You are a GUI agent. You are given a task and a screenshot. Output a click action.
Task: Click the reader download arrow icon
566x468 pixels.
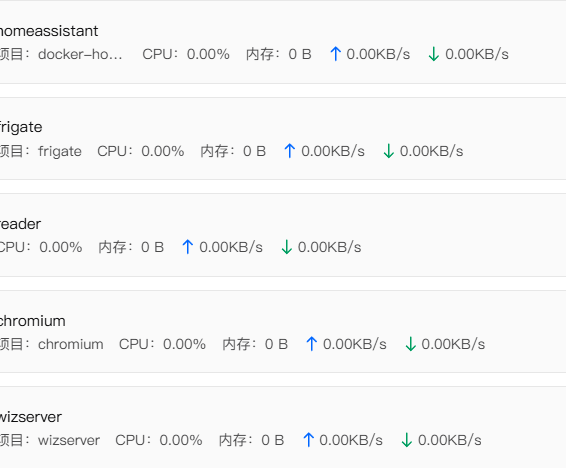[286, 247]
